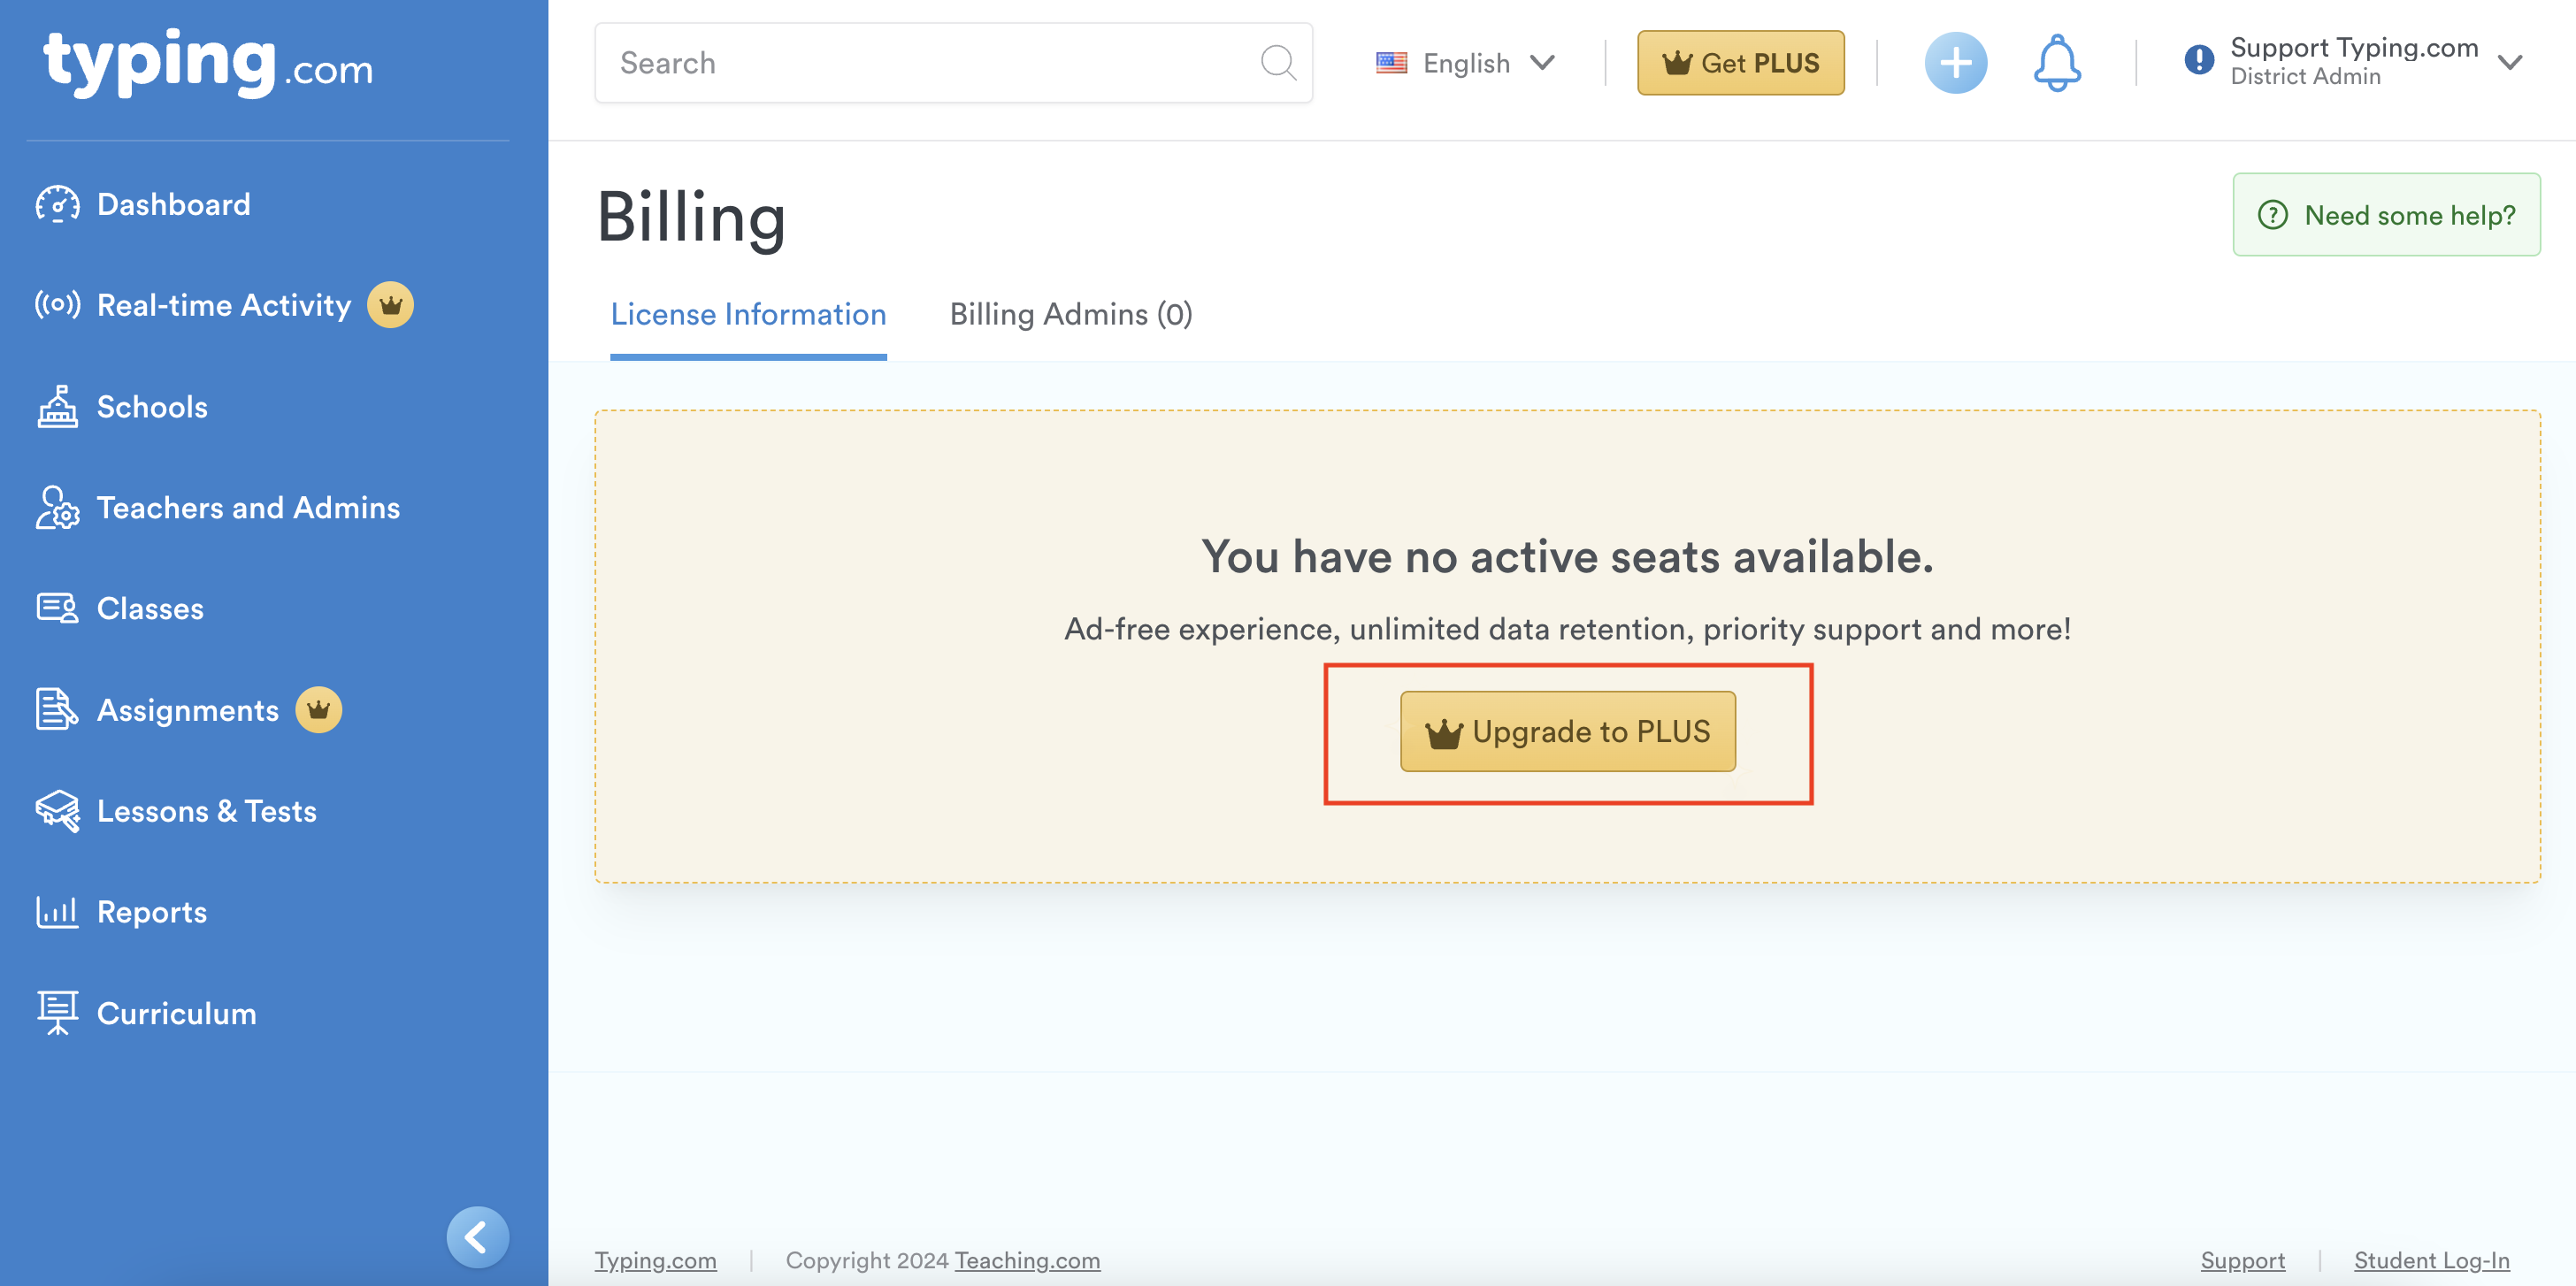This screenshot has width=2576, height=1286.
Task: Select the License Information tab
Action: tap(748, 314)
